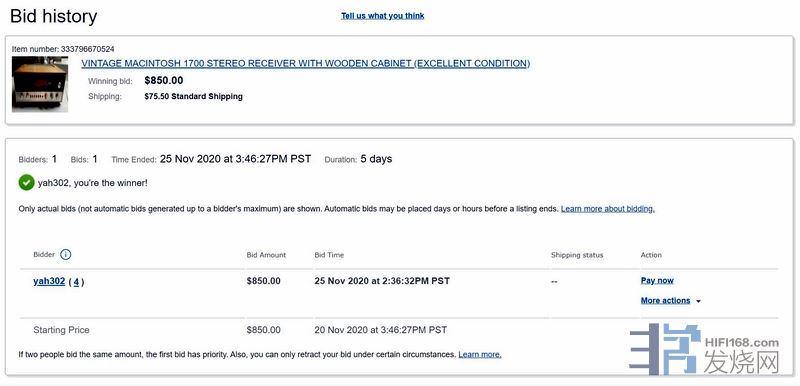The height and width of the screenshot is (386, 800).
Task: Open the More actions menu label
Action: coord(665,301)
